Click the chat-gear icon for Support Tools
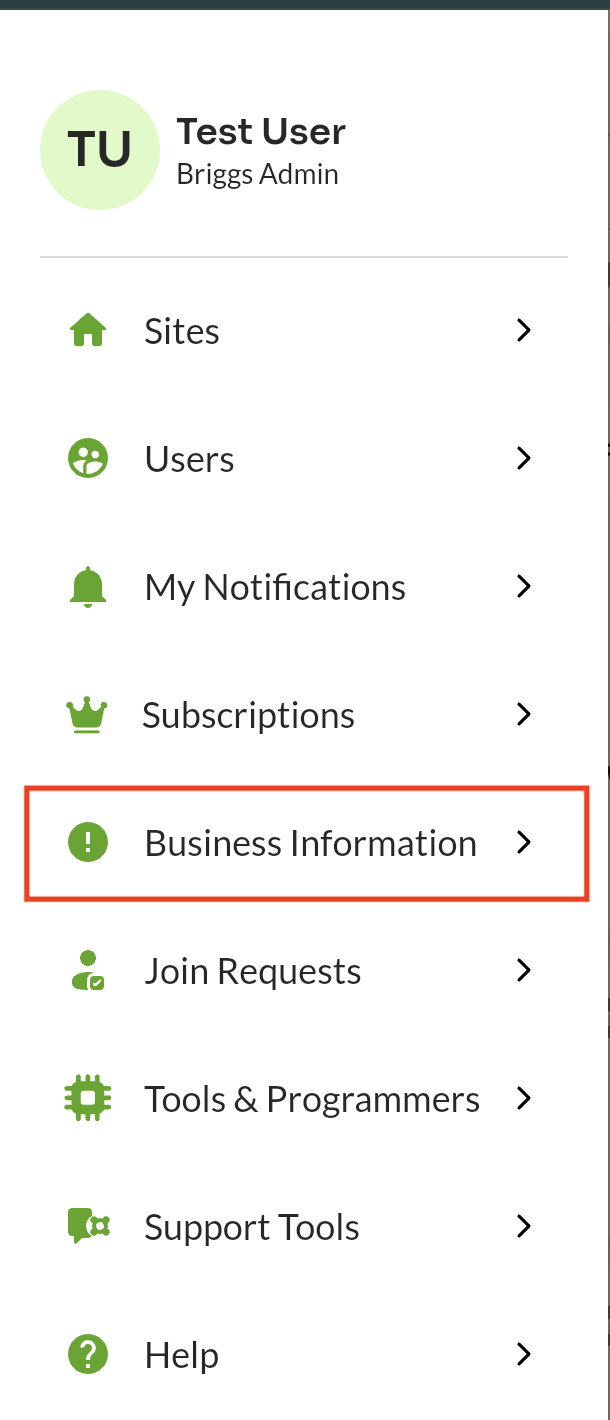Viewport: 610px width, 1420px height. pos(88,1226)
